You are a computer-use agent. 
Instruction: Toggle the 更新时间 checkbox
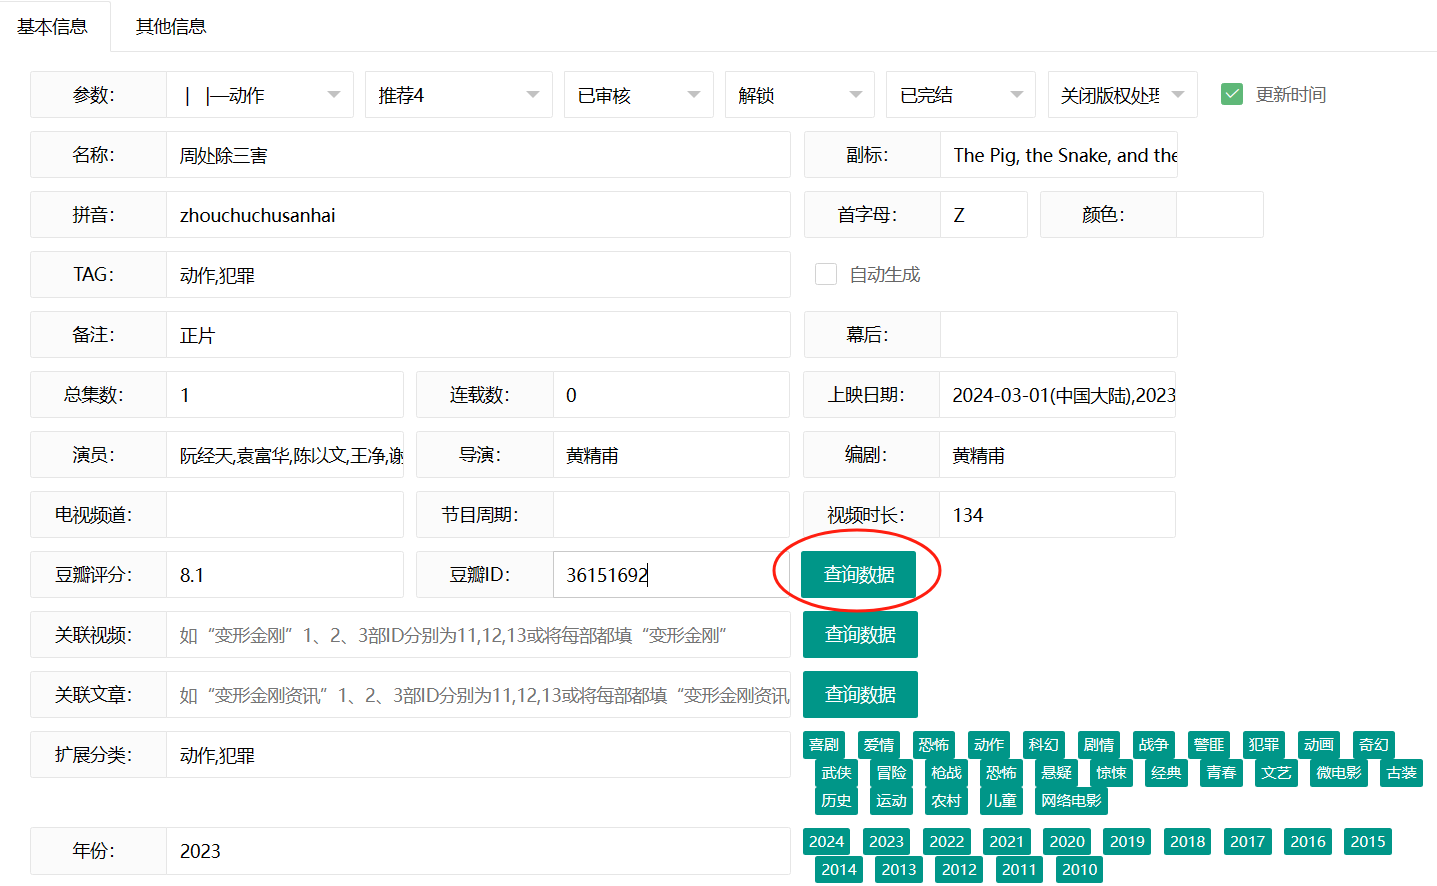coord(1232,94)
